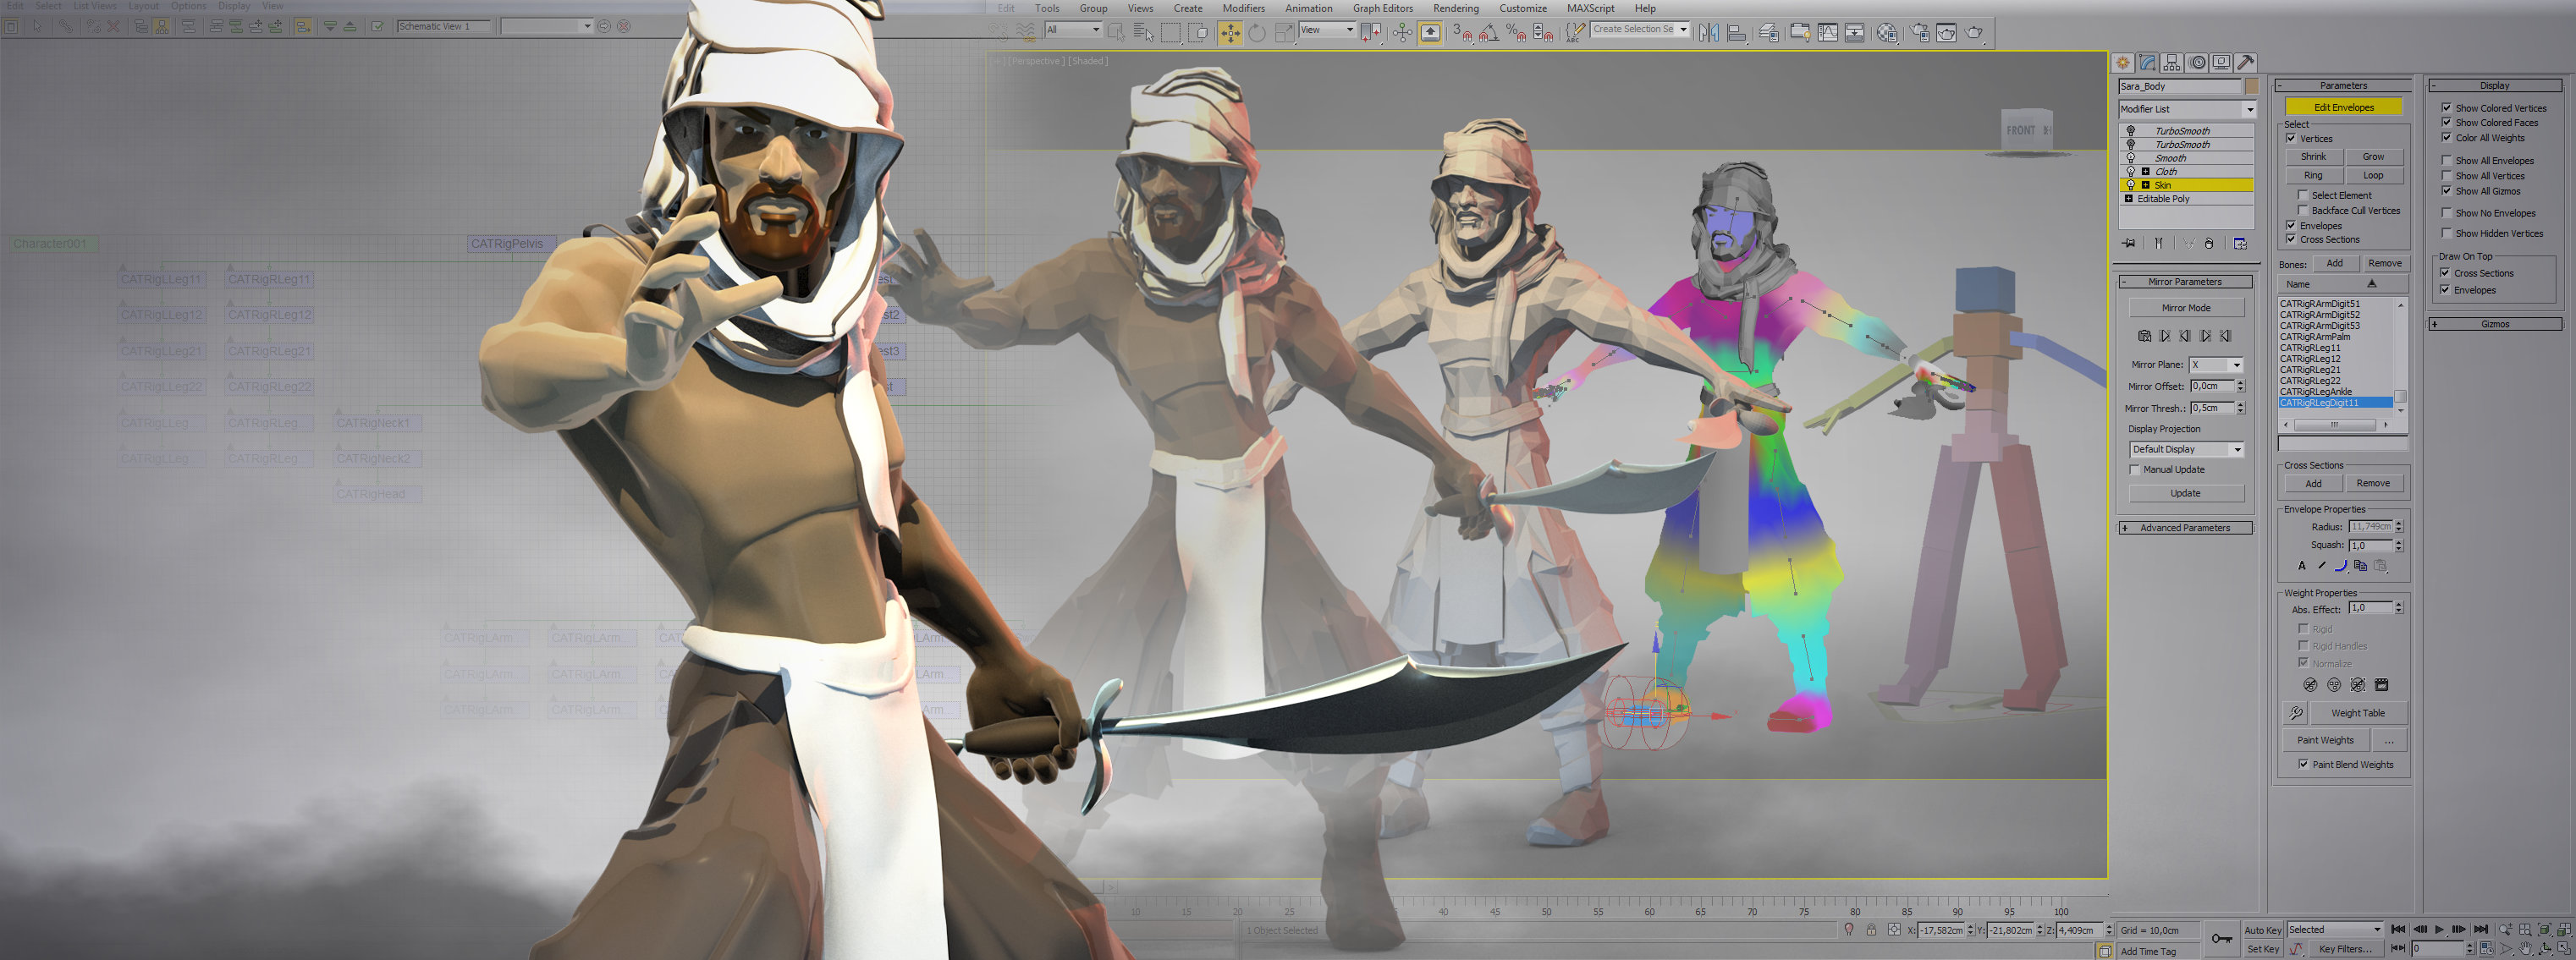Screen dimensions: 2576x960
Task: Click Configure Modifier Sets icon
Action: [x=2240, y=244]
